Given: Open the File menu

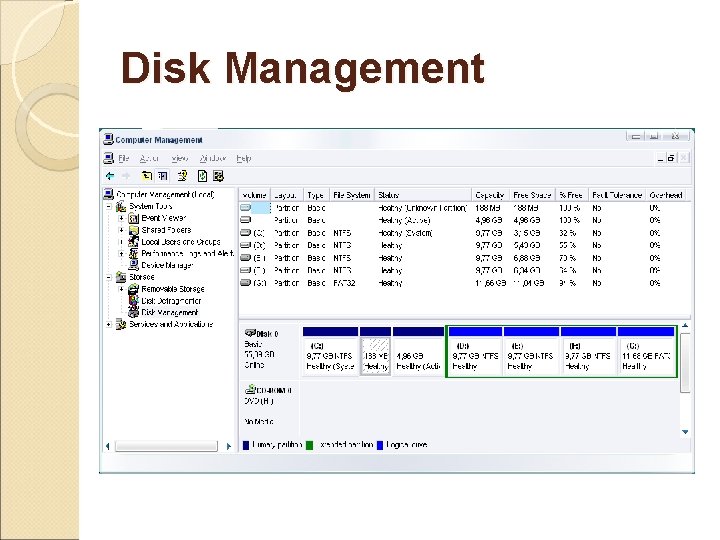Looking at the screenshot, I should (124, 158).
